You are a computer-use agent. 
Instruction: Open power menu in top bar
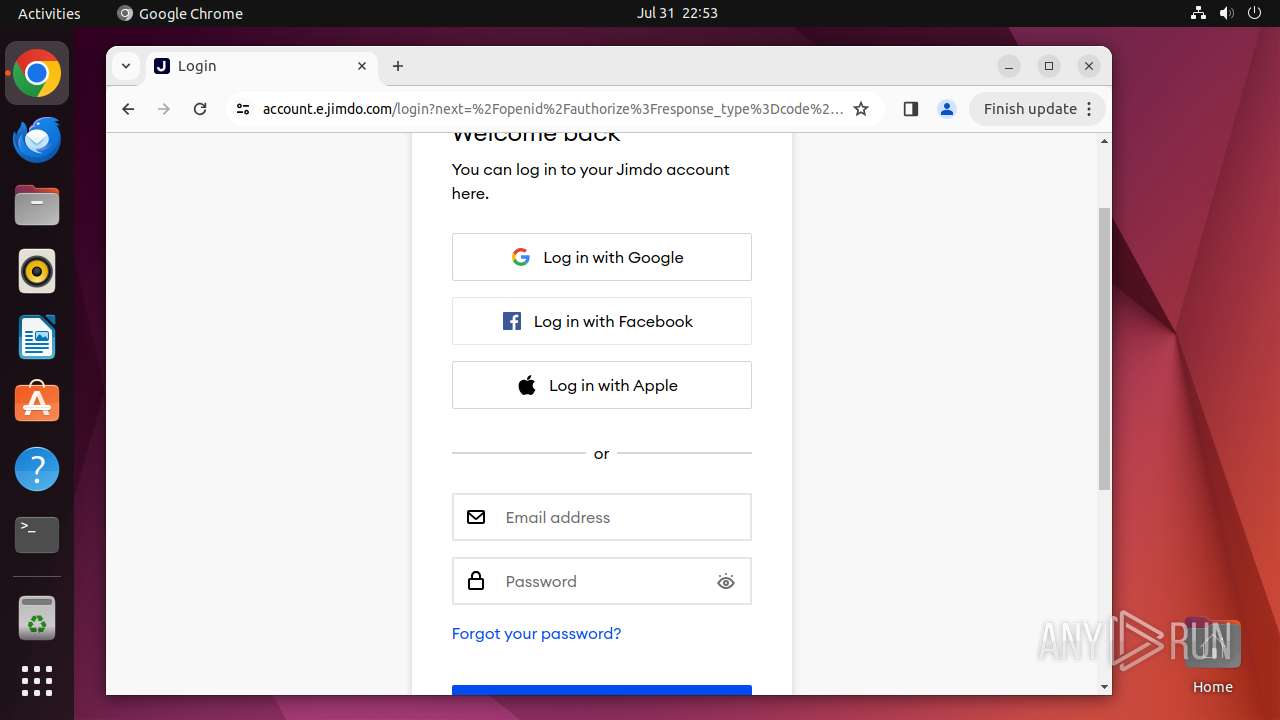[1255, 13]
